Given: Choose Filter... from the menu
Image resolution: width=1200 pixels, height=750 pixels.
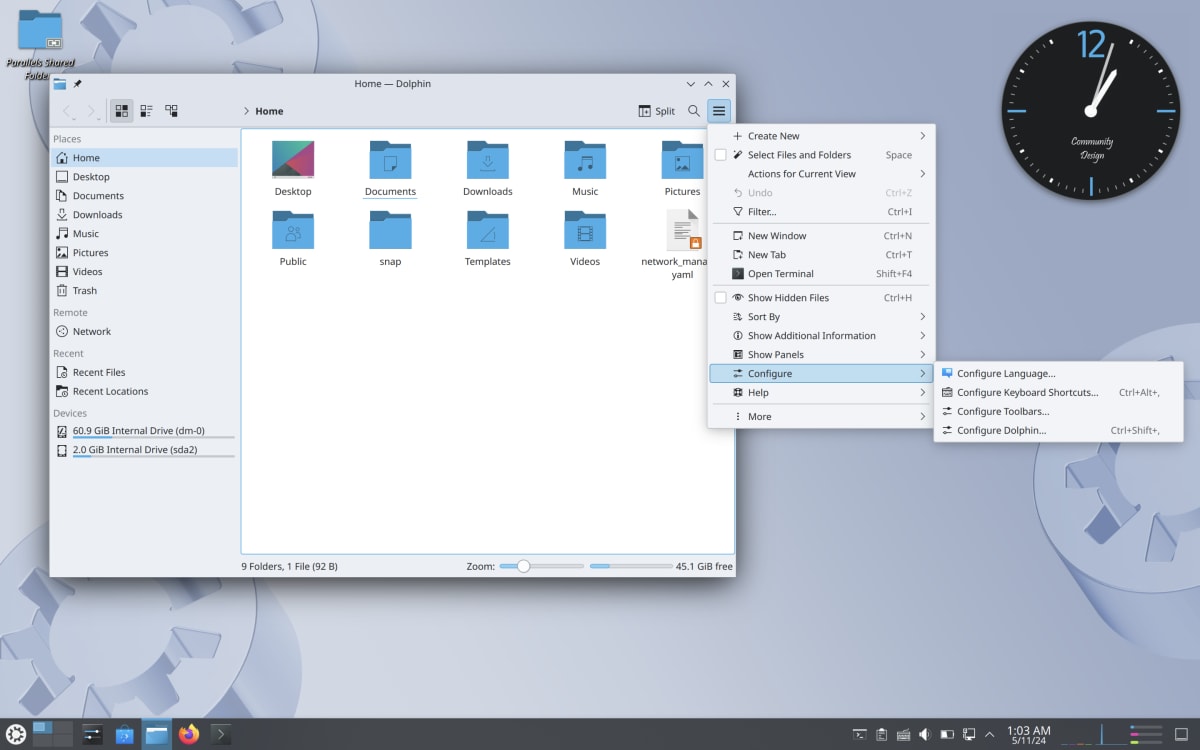Looking at the screenshot, I should click(821, 212).
